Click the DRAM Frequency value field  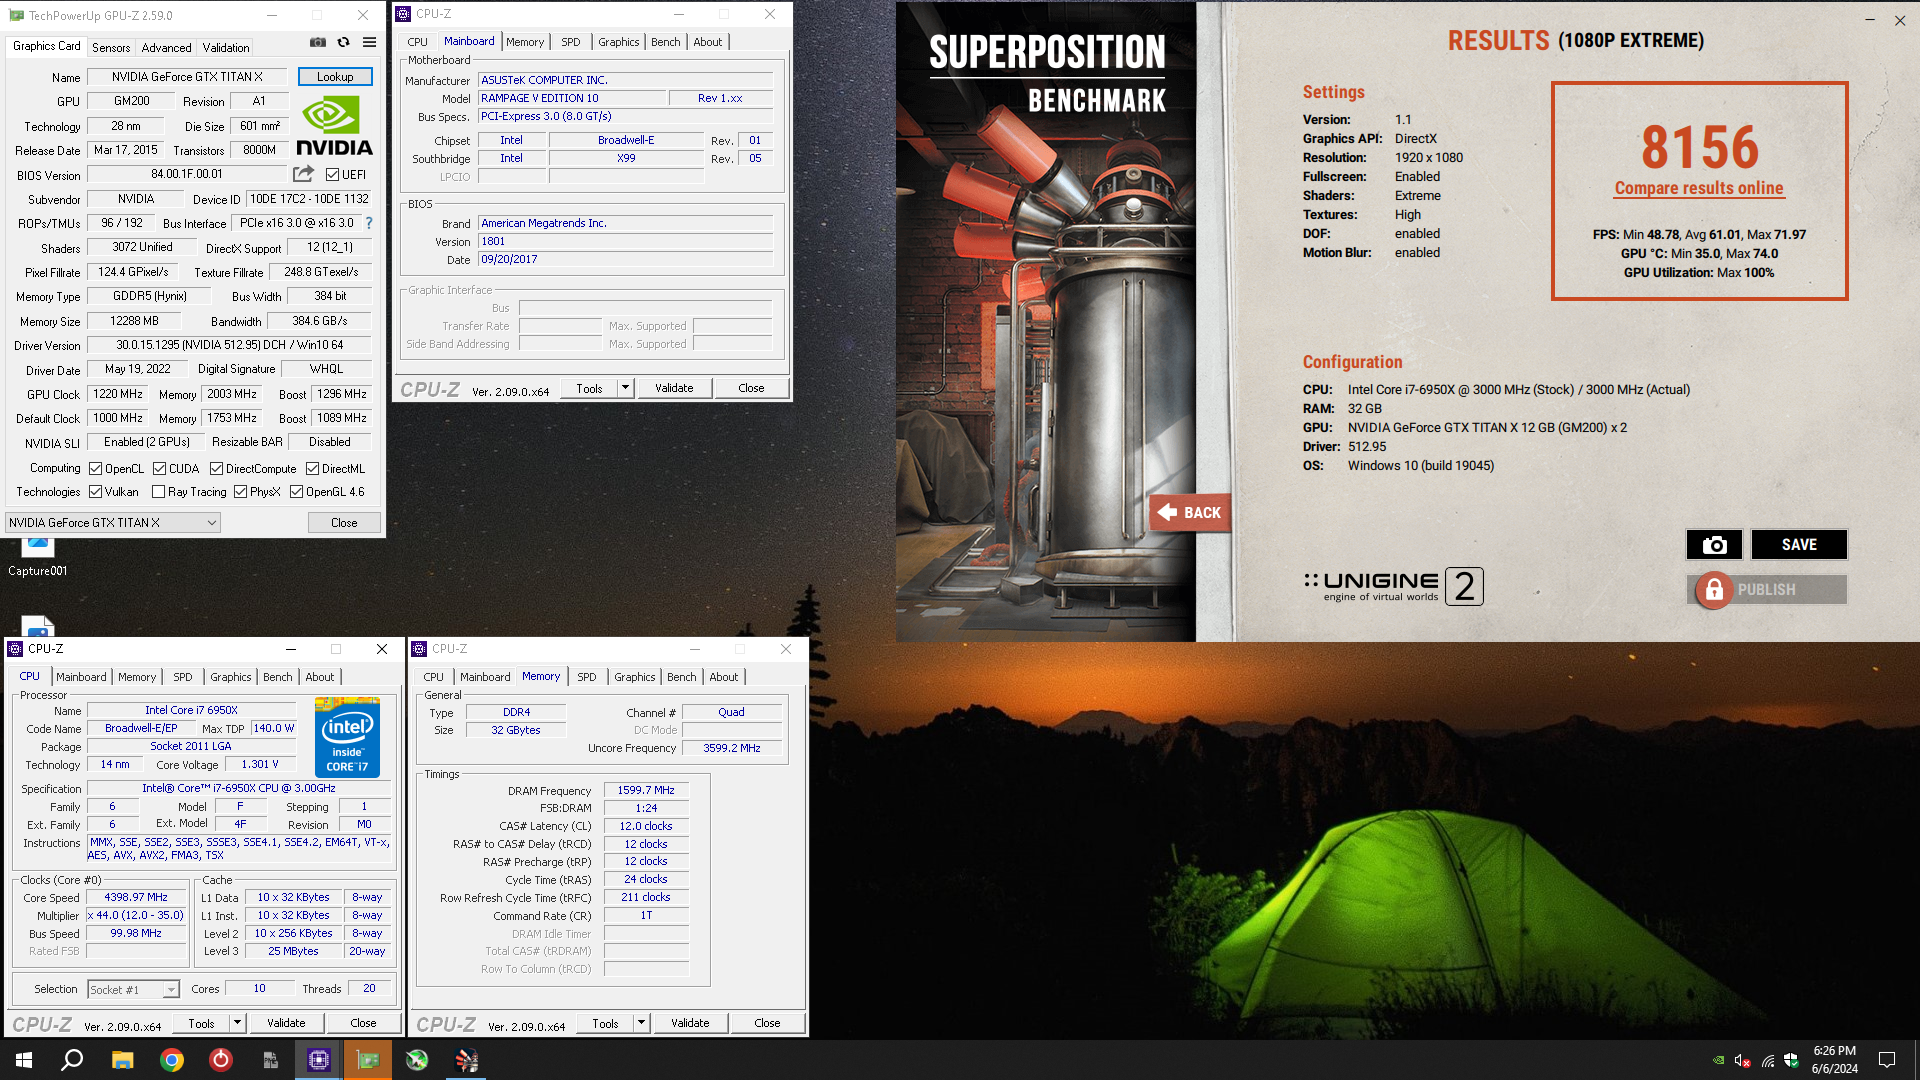[646, 790]
